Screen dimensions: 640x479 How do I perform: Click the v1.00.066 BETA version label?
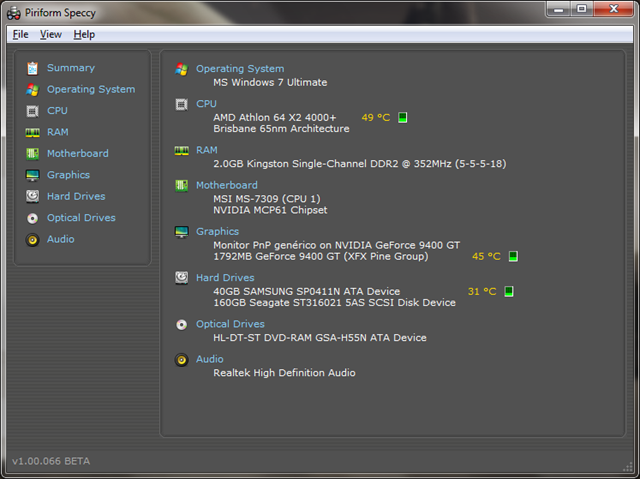pyautogui.click(x=51, y=461)
